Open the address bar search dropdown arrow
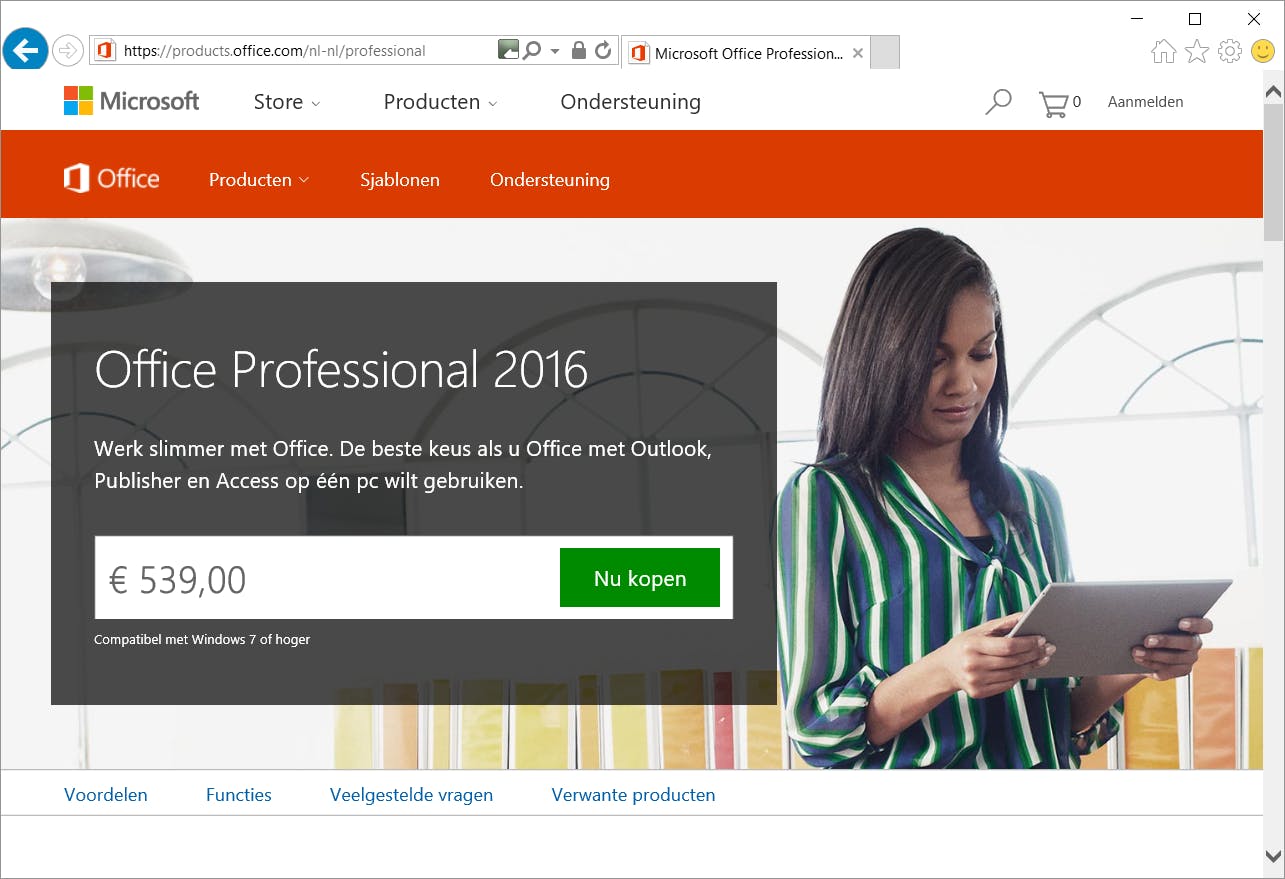 (555, 51)
